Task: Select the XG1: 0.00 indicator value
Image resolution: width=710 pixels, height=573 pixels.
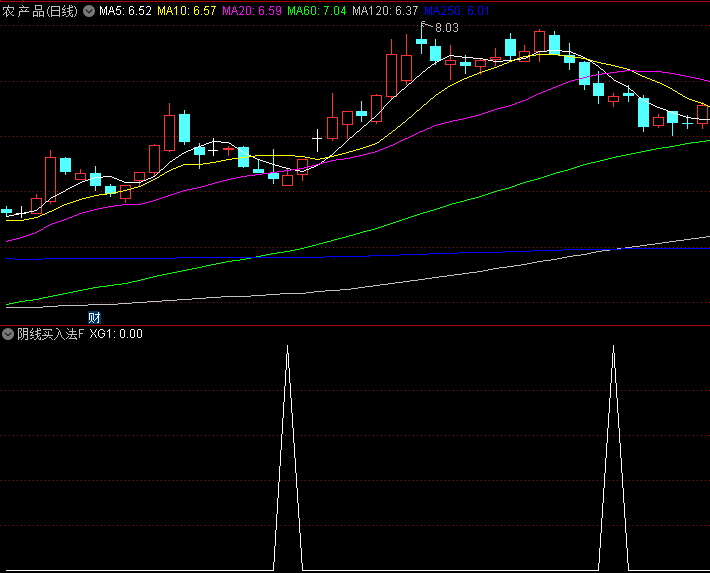Action: [116, 334]
